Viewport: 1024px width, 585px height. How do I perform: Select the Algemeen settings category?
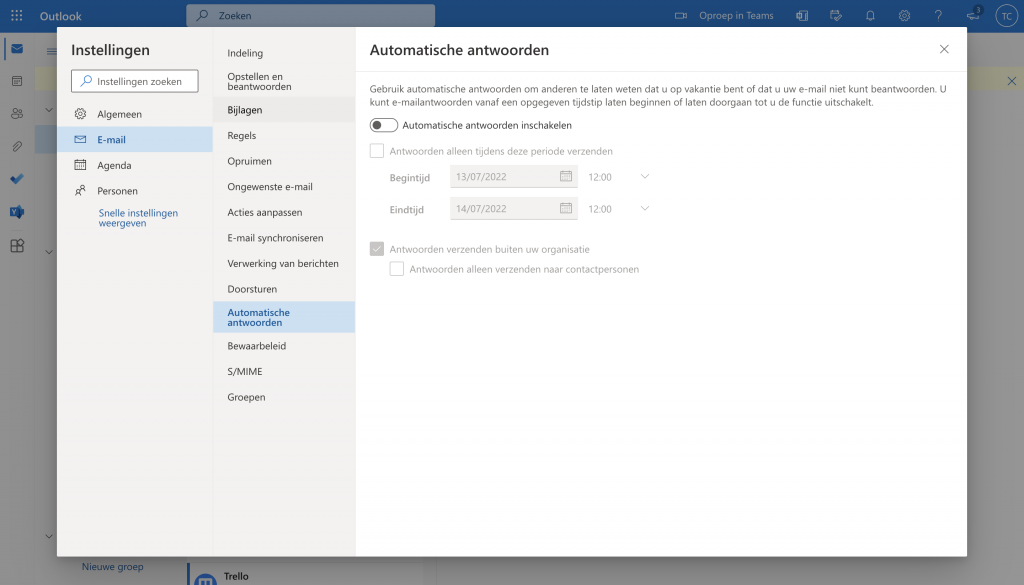pyautogui.click(x=135, y=114)
